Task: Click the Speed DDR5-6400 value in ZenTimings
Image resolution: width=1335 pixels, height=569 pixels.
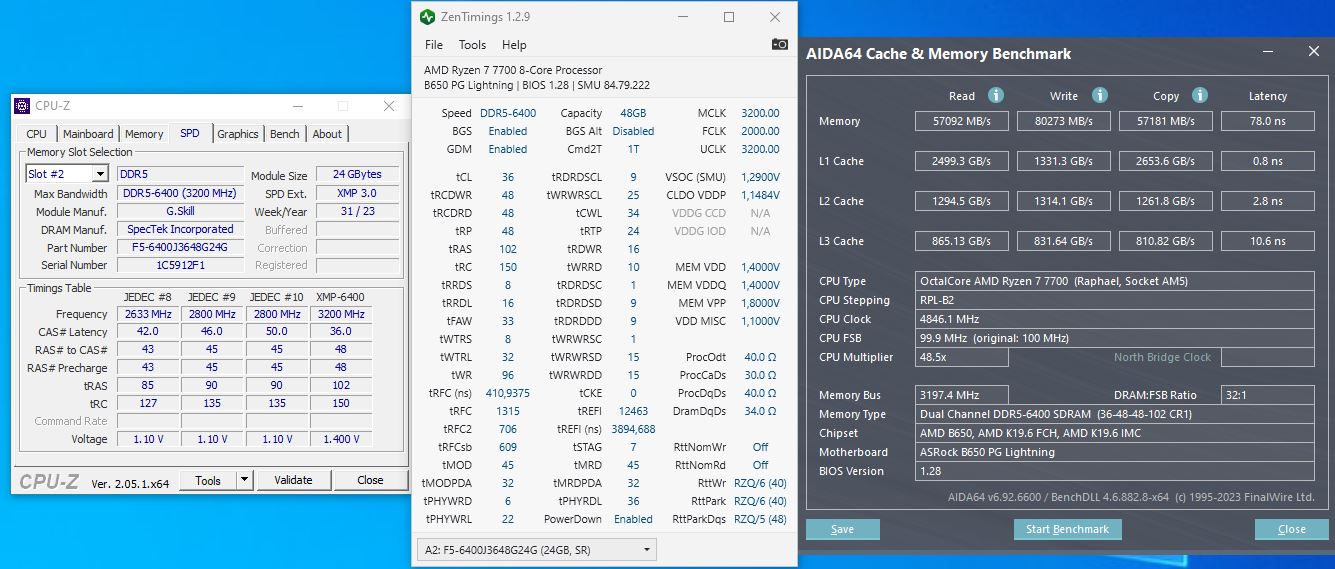Action: 508,113
